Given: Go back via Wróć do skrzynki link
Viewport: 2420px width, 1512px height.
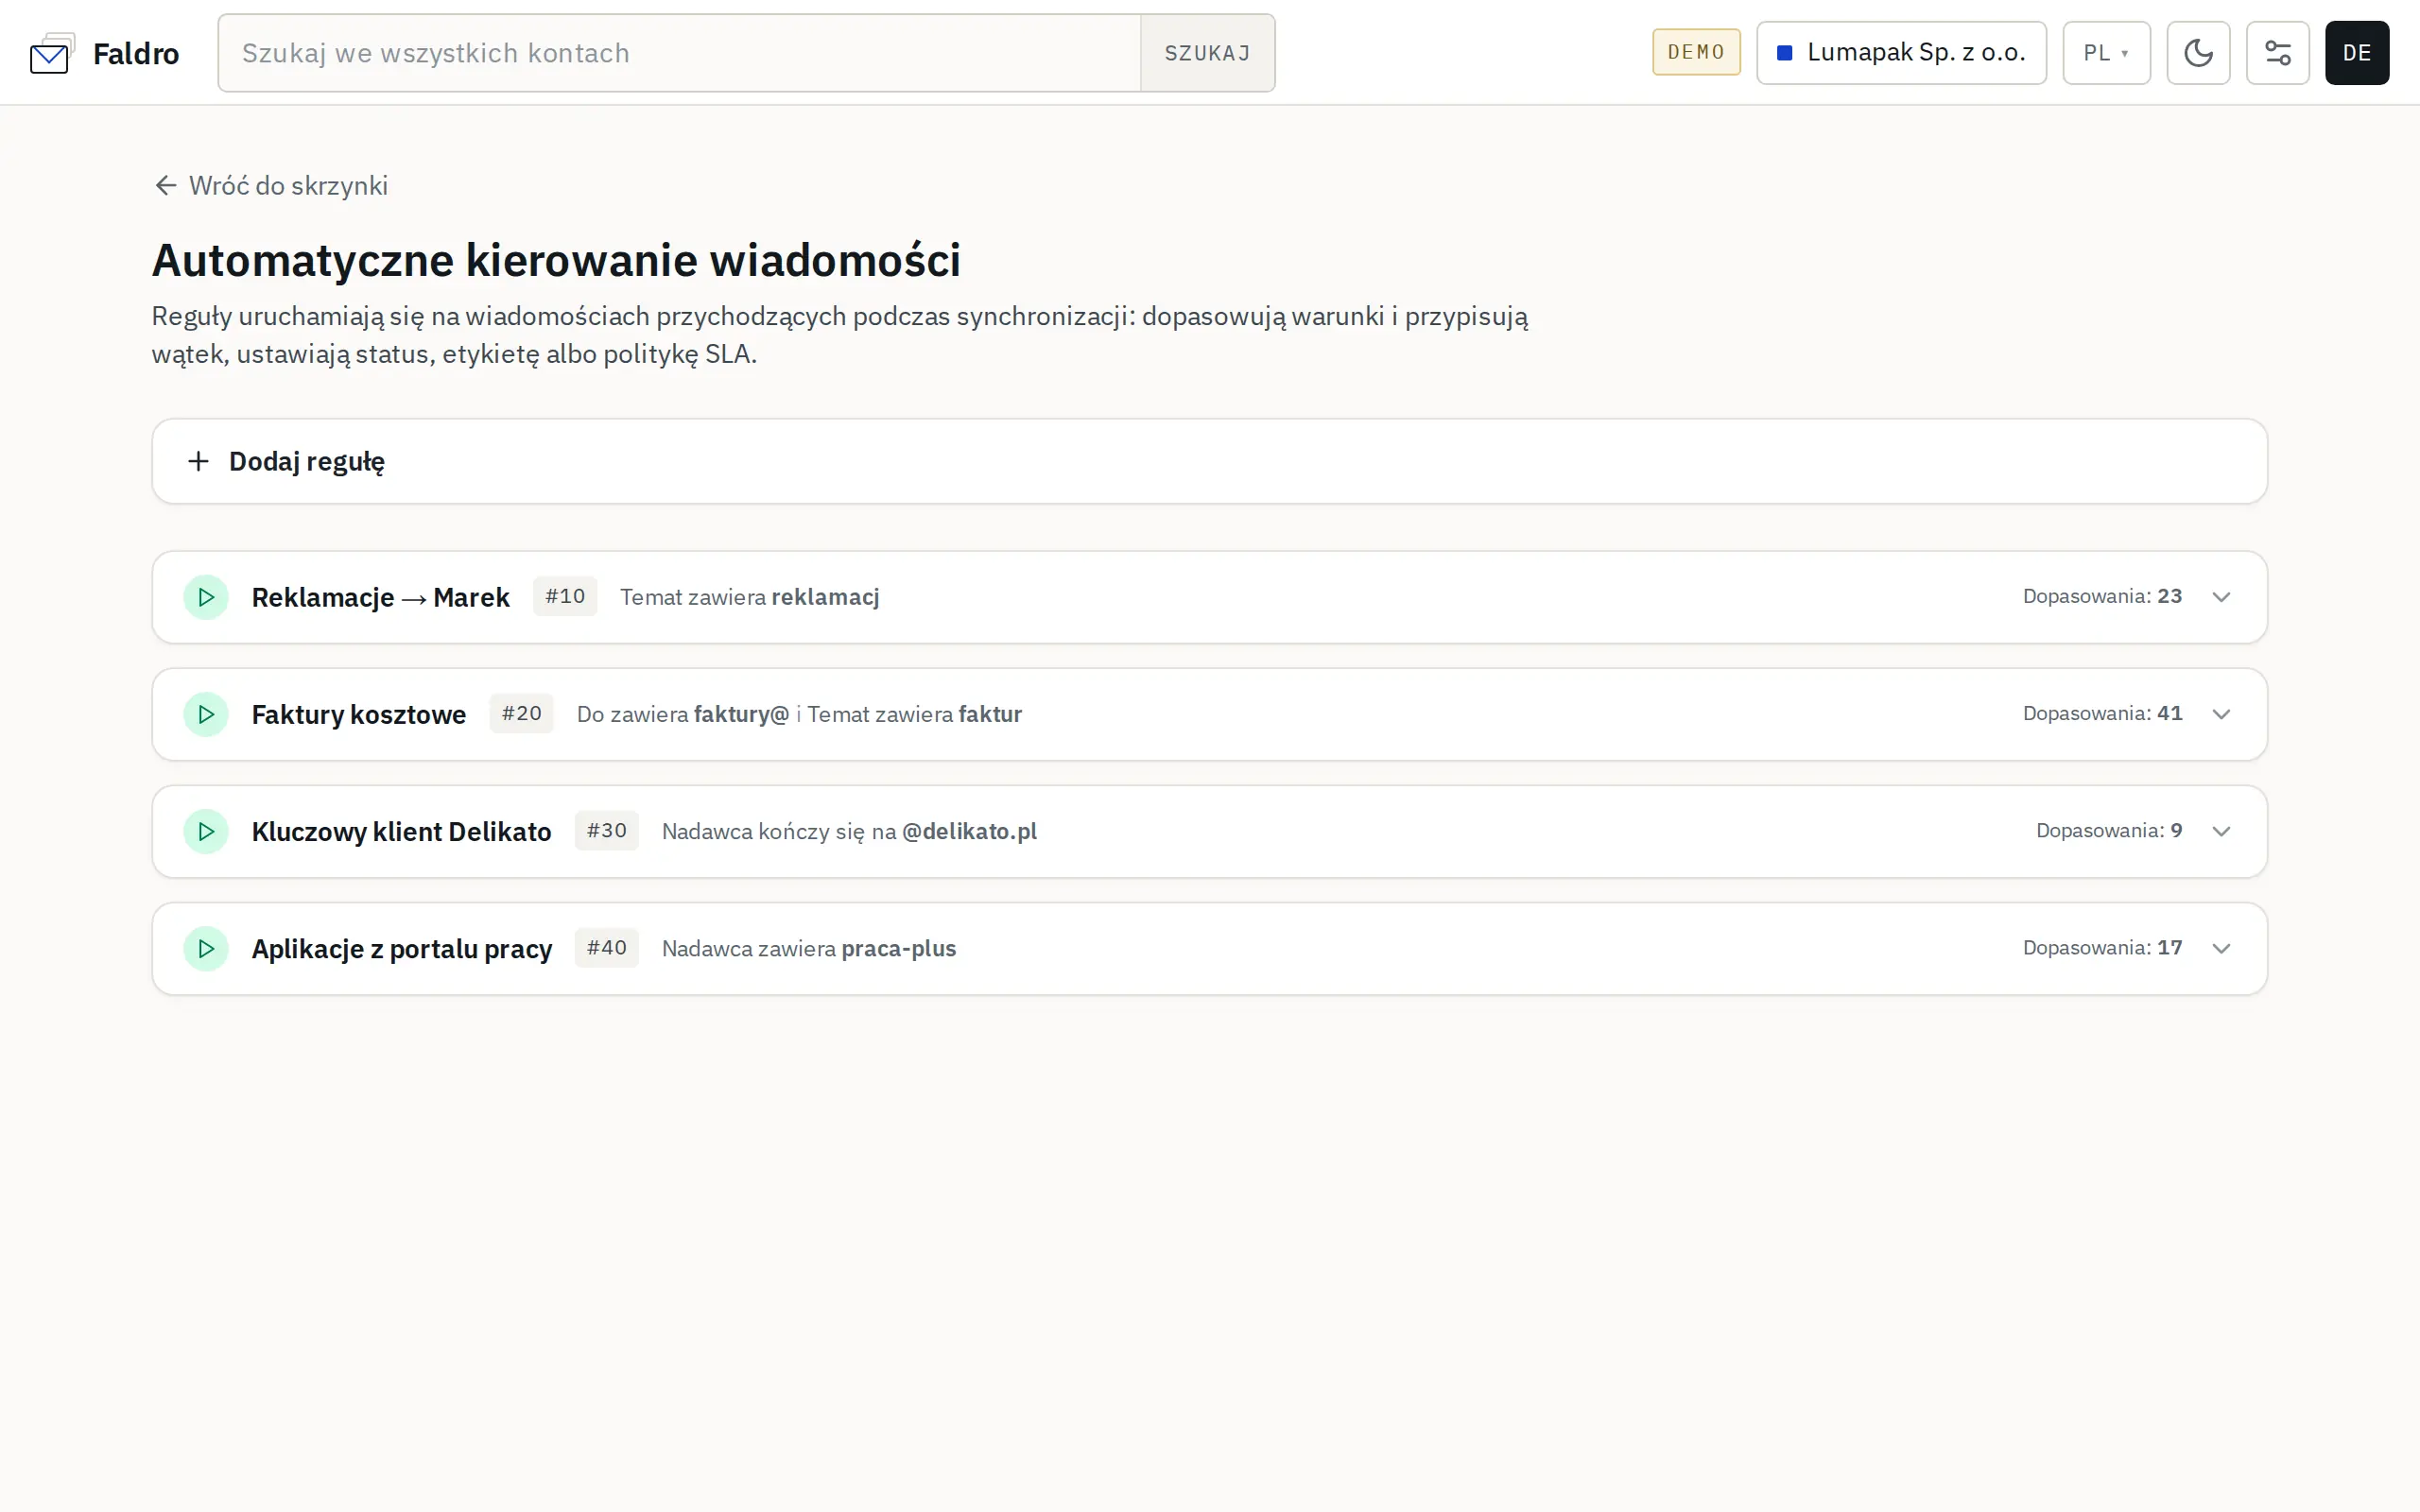Looking at the screenshot, I should [x=271, y=186].
